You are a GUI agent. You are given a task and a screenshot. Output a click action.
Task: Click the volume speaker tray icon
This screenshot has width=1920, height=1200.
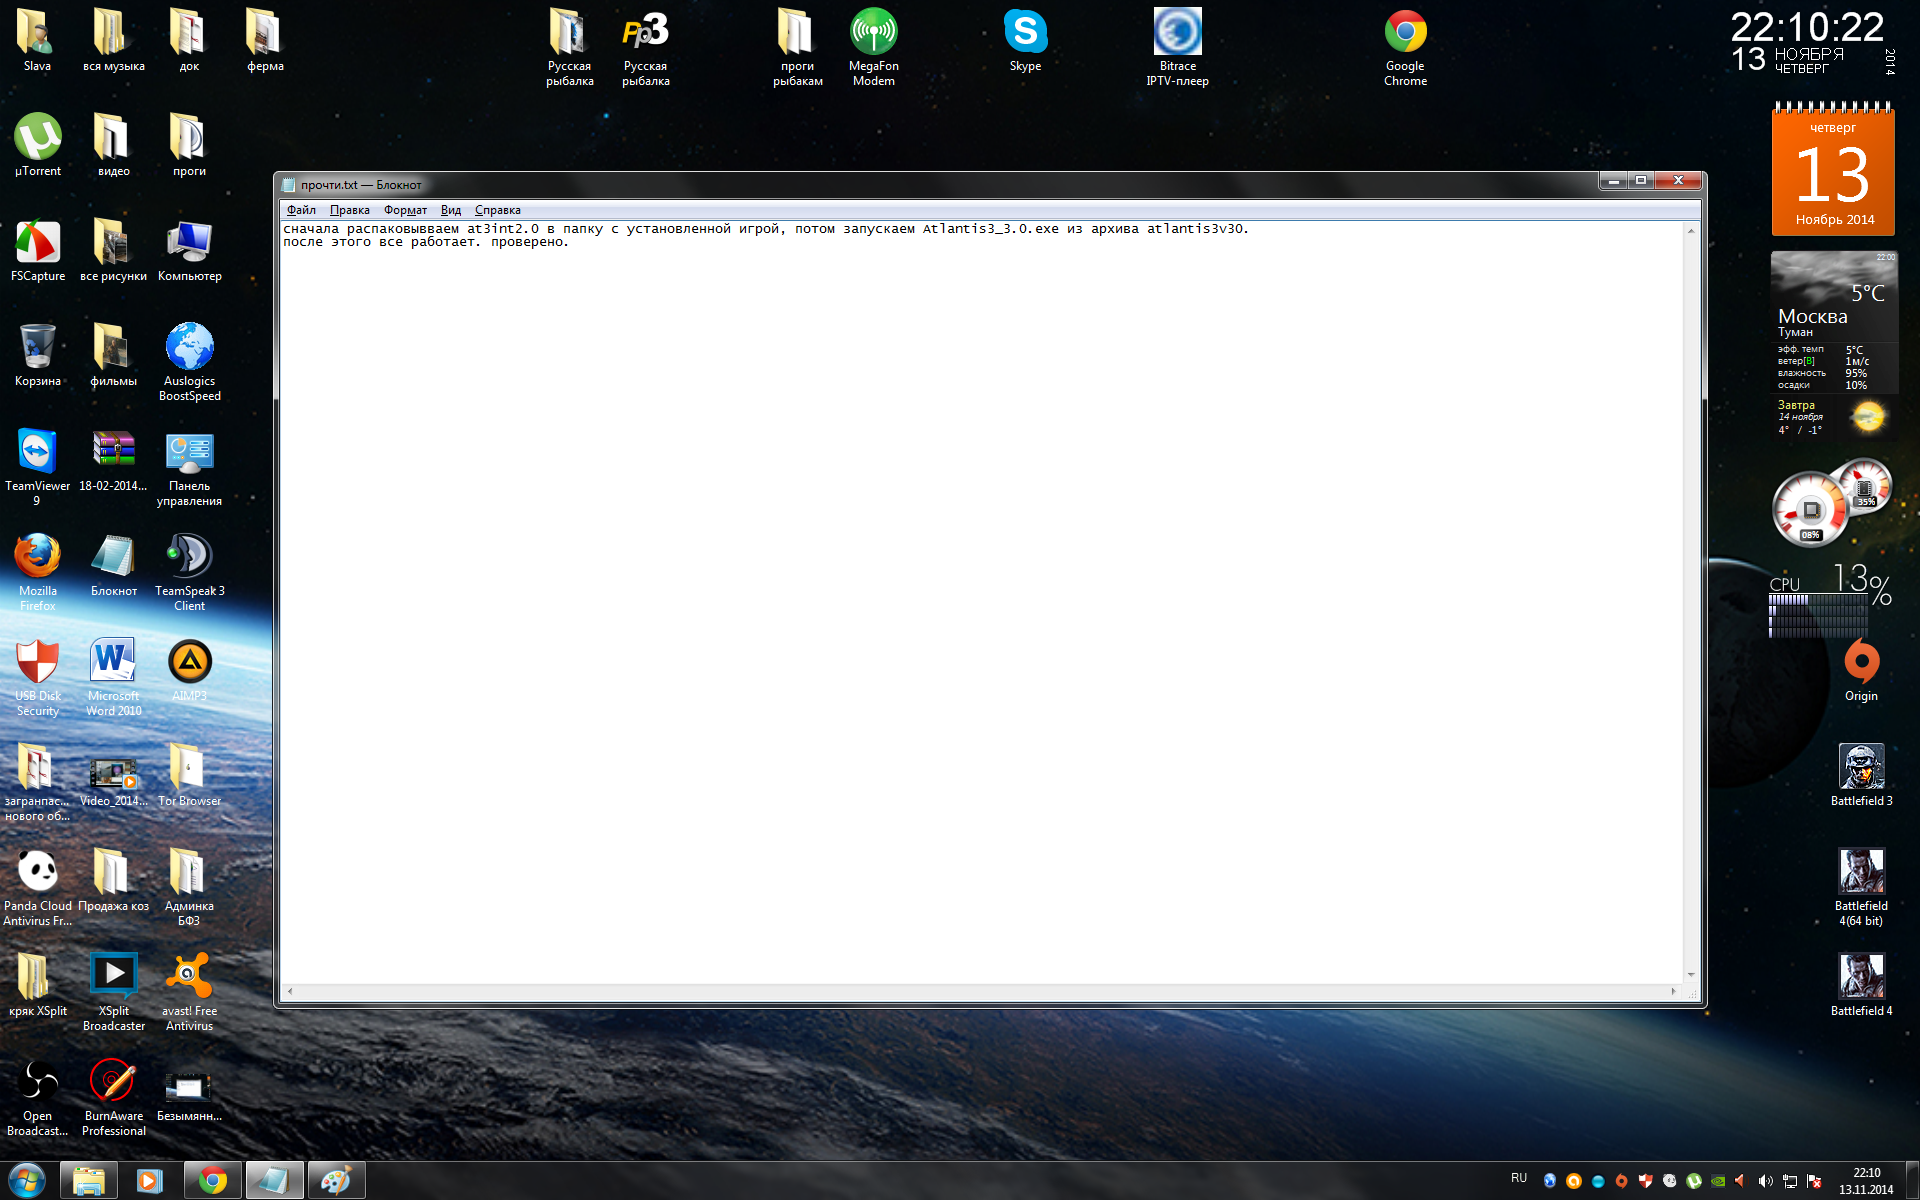coord(1765,1181)
